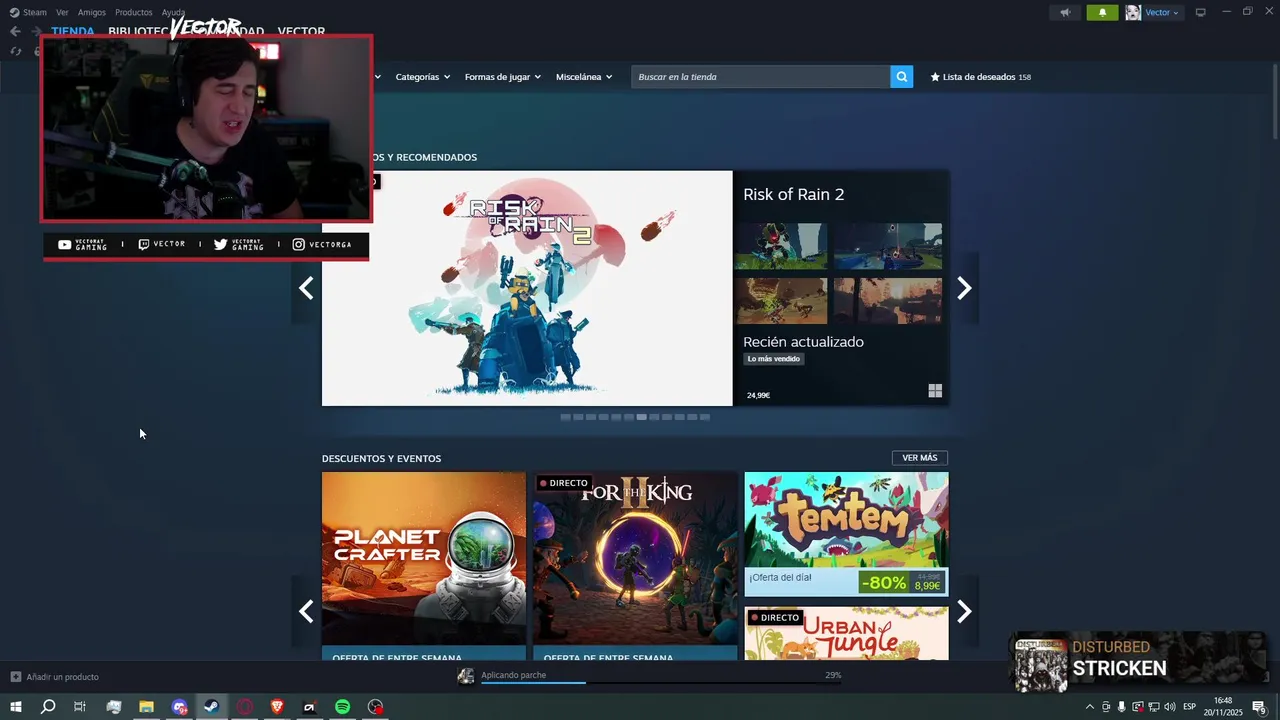Show next featured game arrow

[x=964, y=288]
